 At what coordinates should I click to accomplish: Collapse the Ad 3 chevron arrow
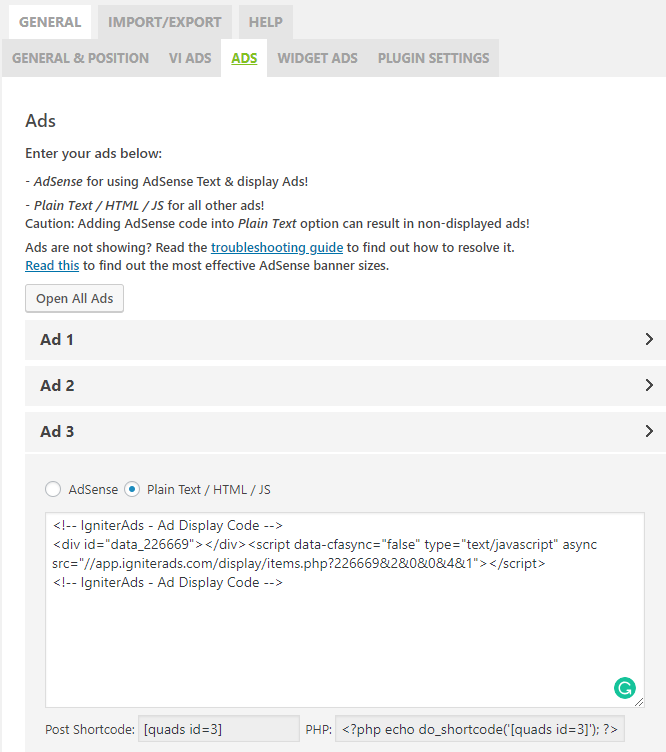coord(649,431)
